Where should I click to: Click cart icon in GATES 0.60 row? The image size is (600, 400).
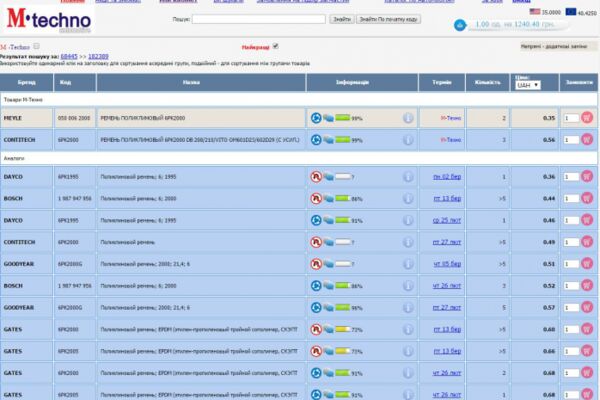point(587,329)
